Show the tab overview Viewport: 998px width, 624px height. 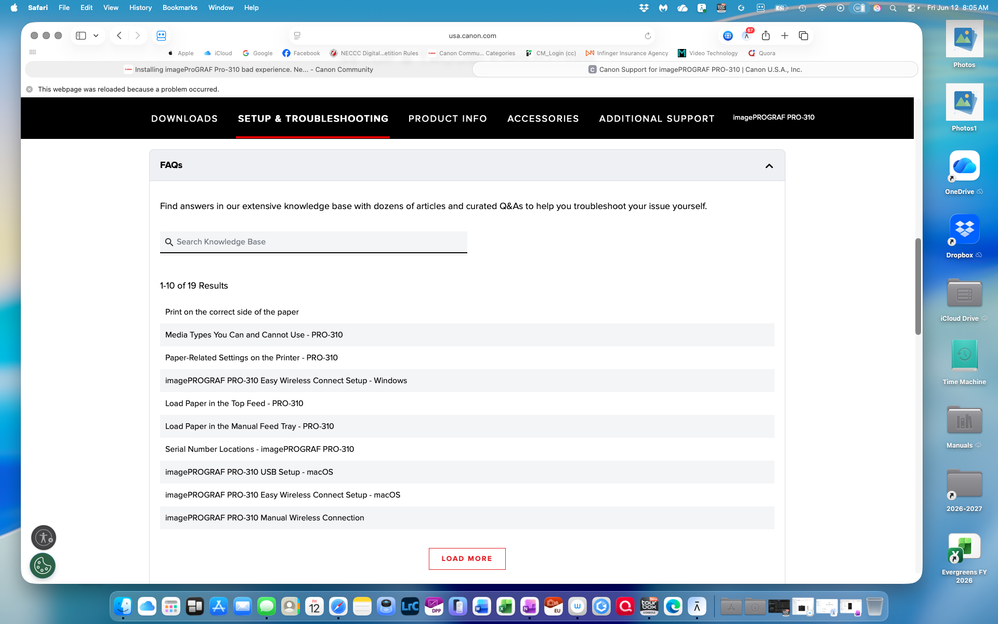click(x=803, y=36)
